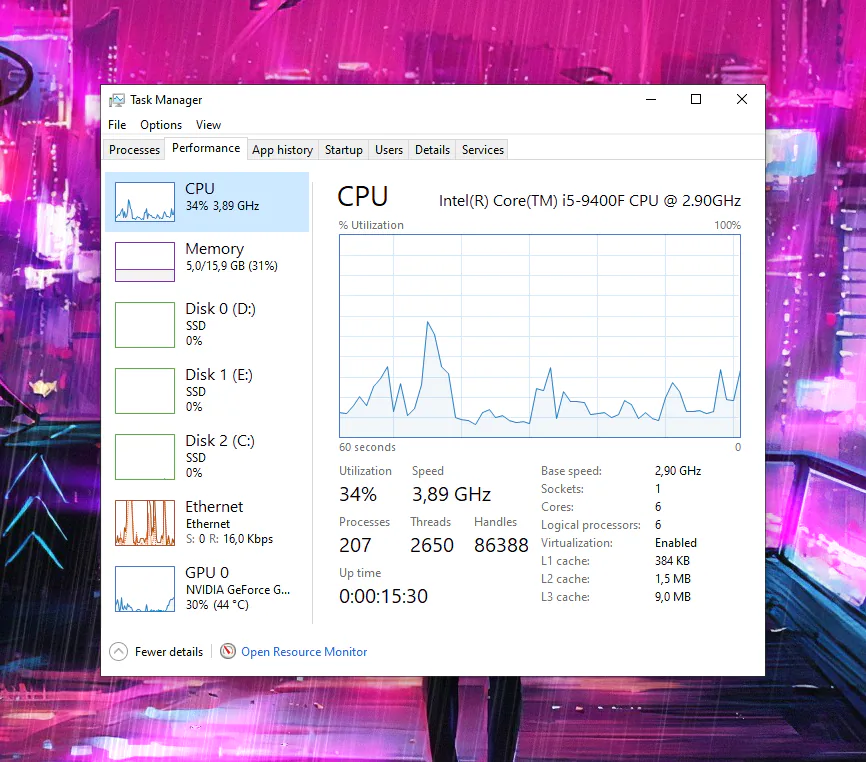The width and height of the screenshot is (866, 762).
Task: Select Disk 2 (C:) graph thumbnail
Action: point(145,457)
